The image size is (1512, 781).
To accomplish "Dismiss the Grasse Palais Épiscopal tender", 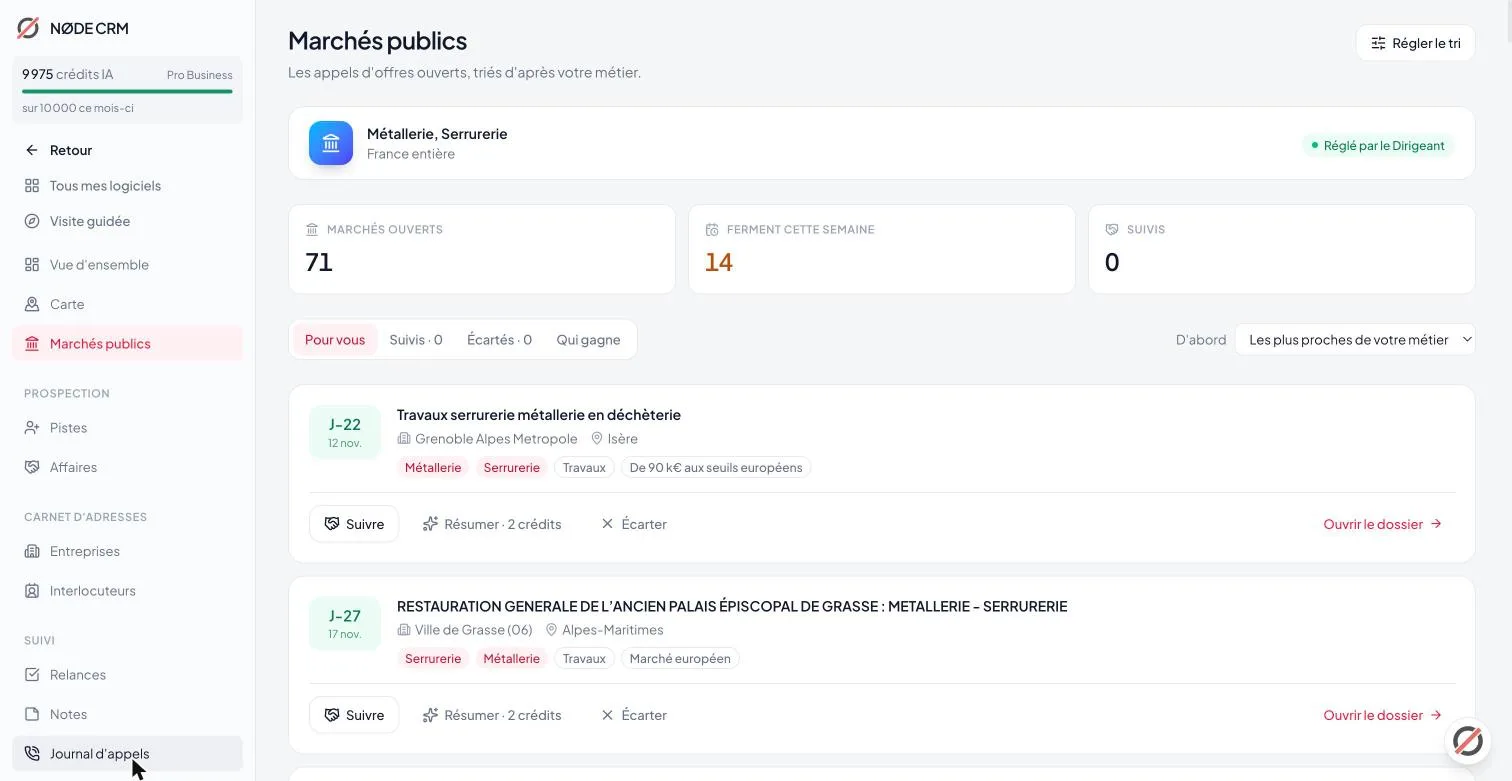I will click(x=634, y=715).
